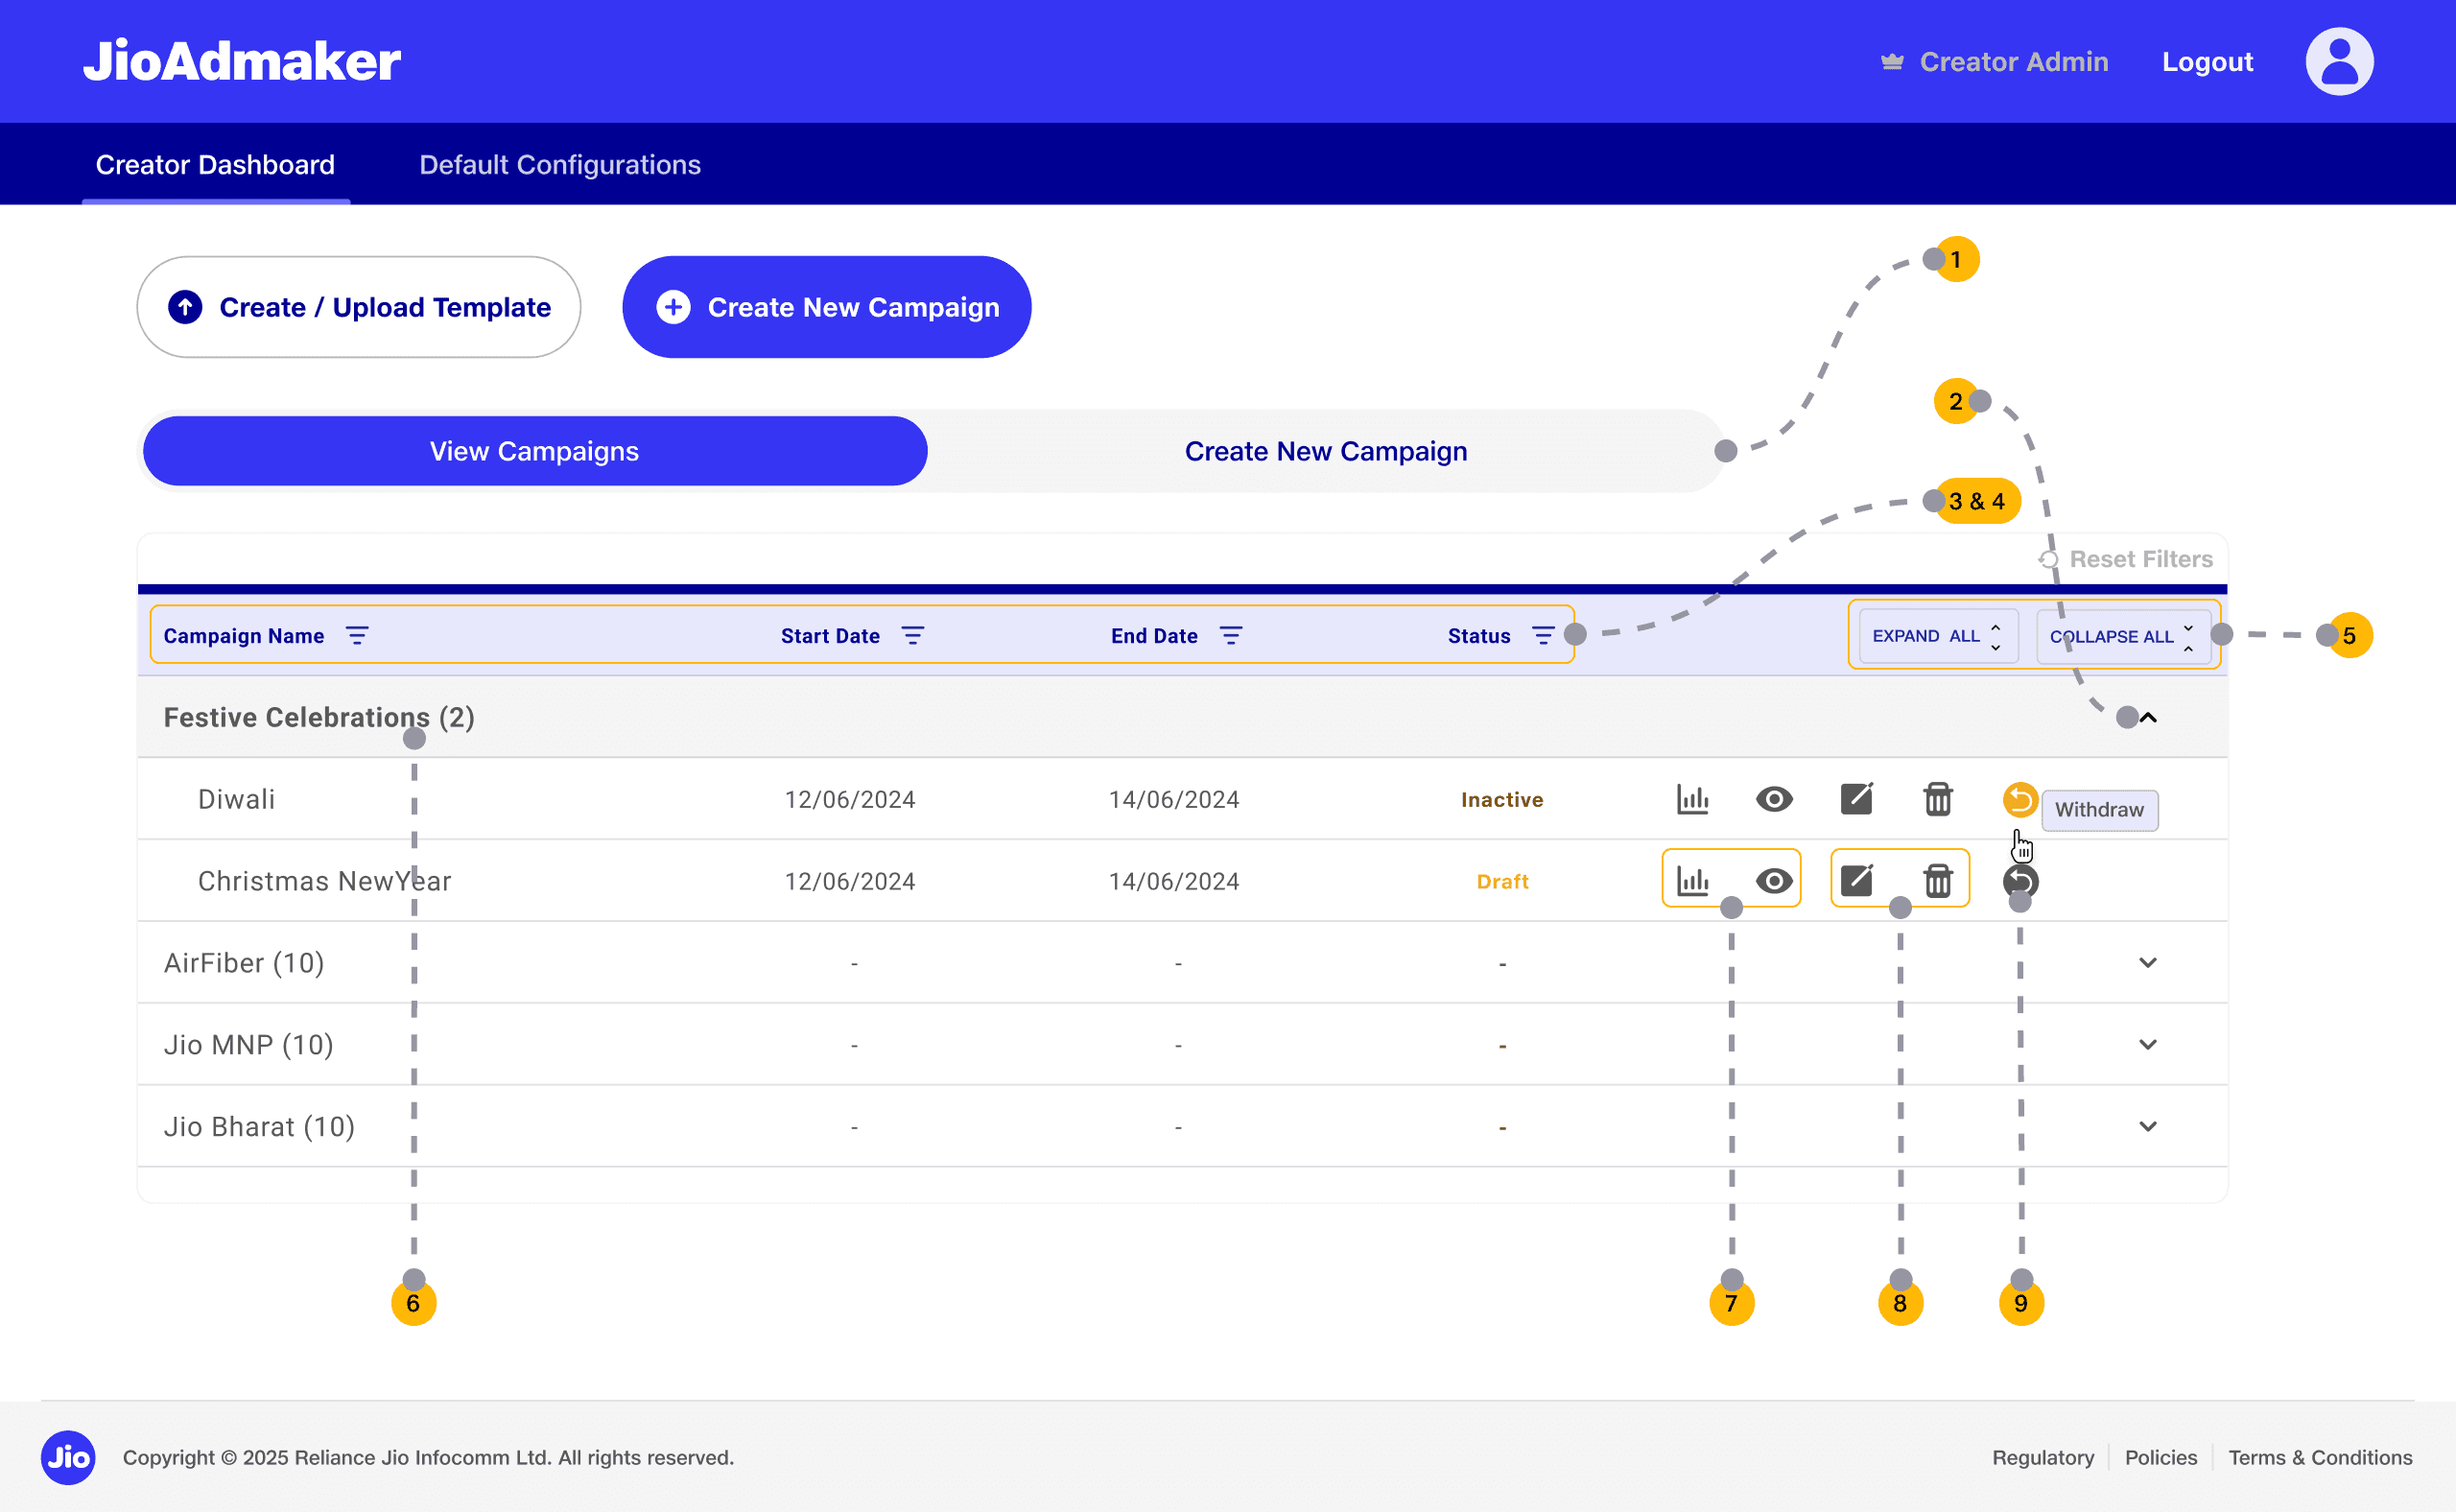Click the Logout link
This screenshot has height=1512, width=2456.
coord(2206,62)
